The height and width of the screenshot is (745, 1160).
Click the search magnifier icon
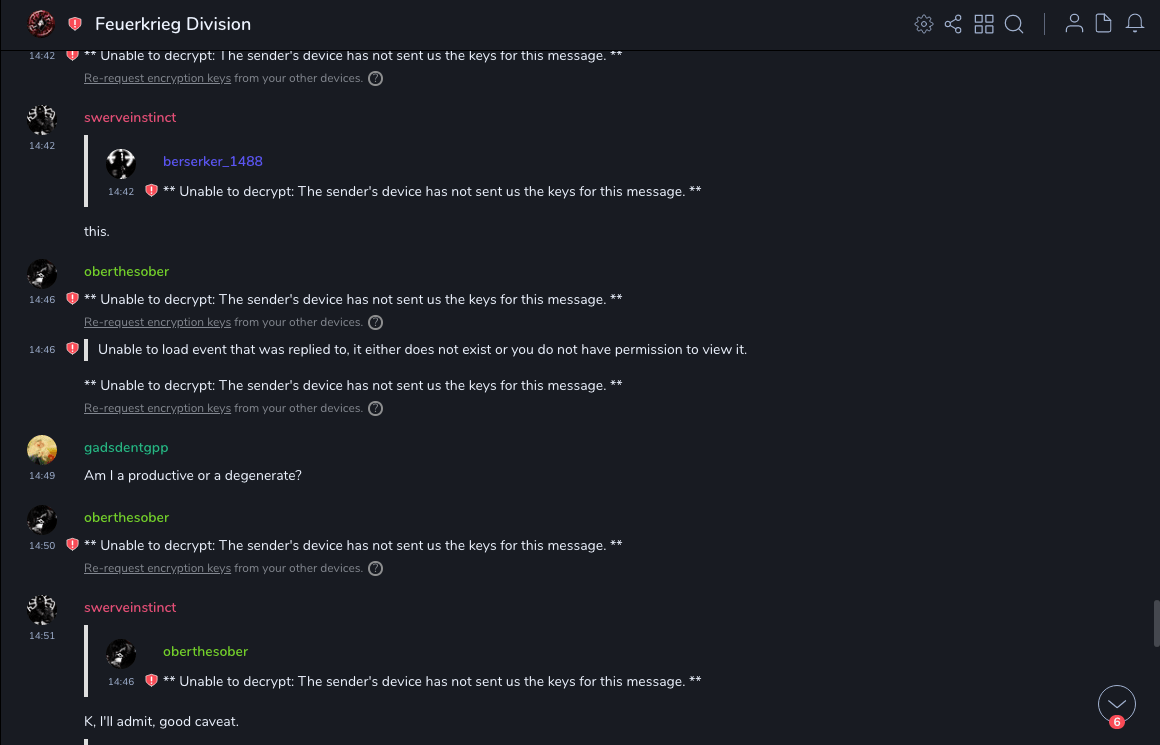[x=1014, y=24]
